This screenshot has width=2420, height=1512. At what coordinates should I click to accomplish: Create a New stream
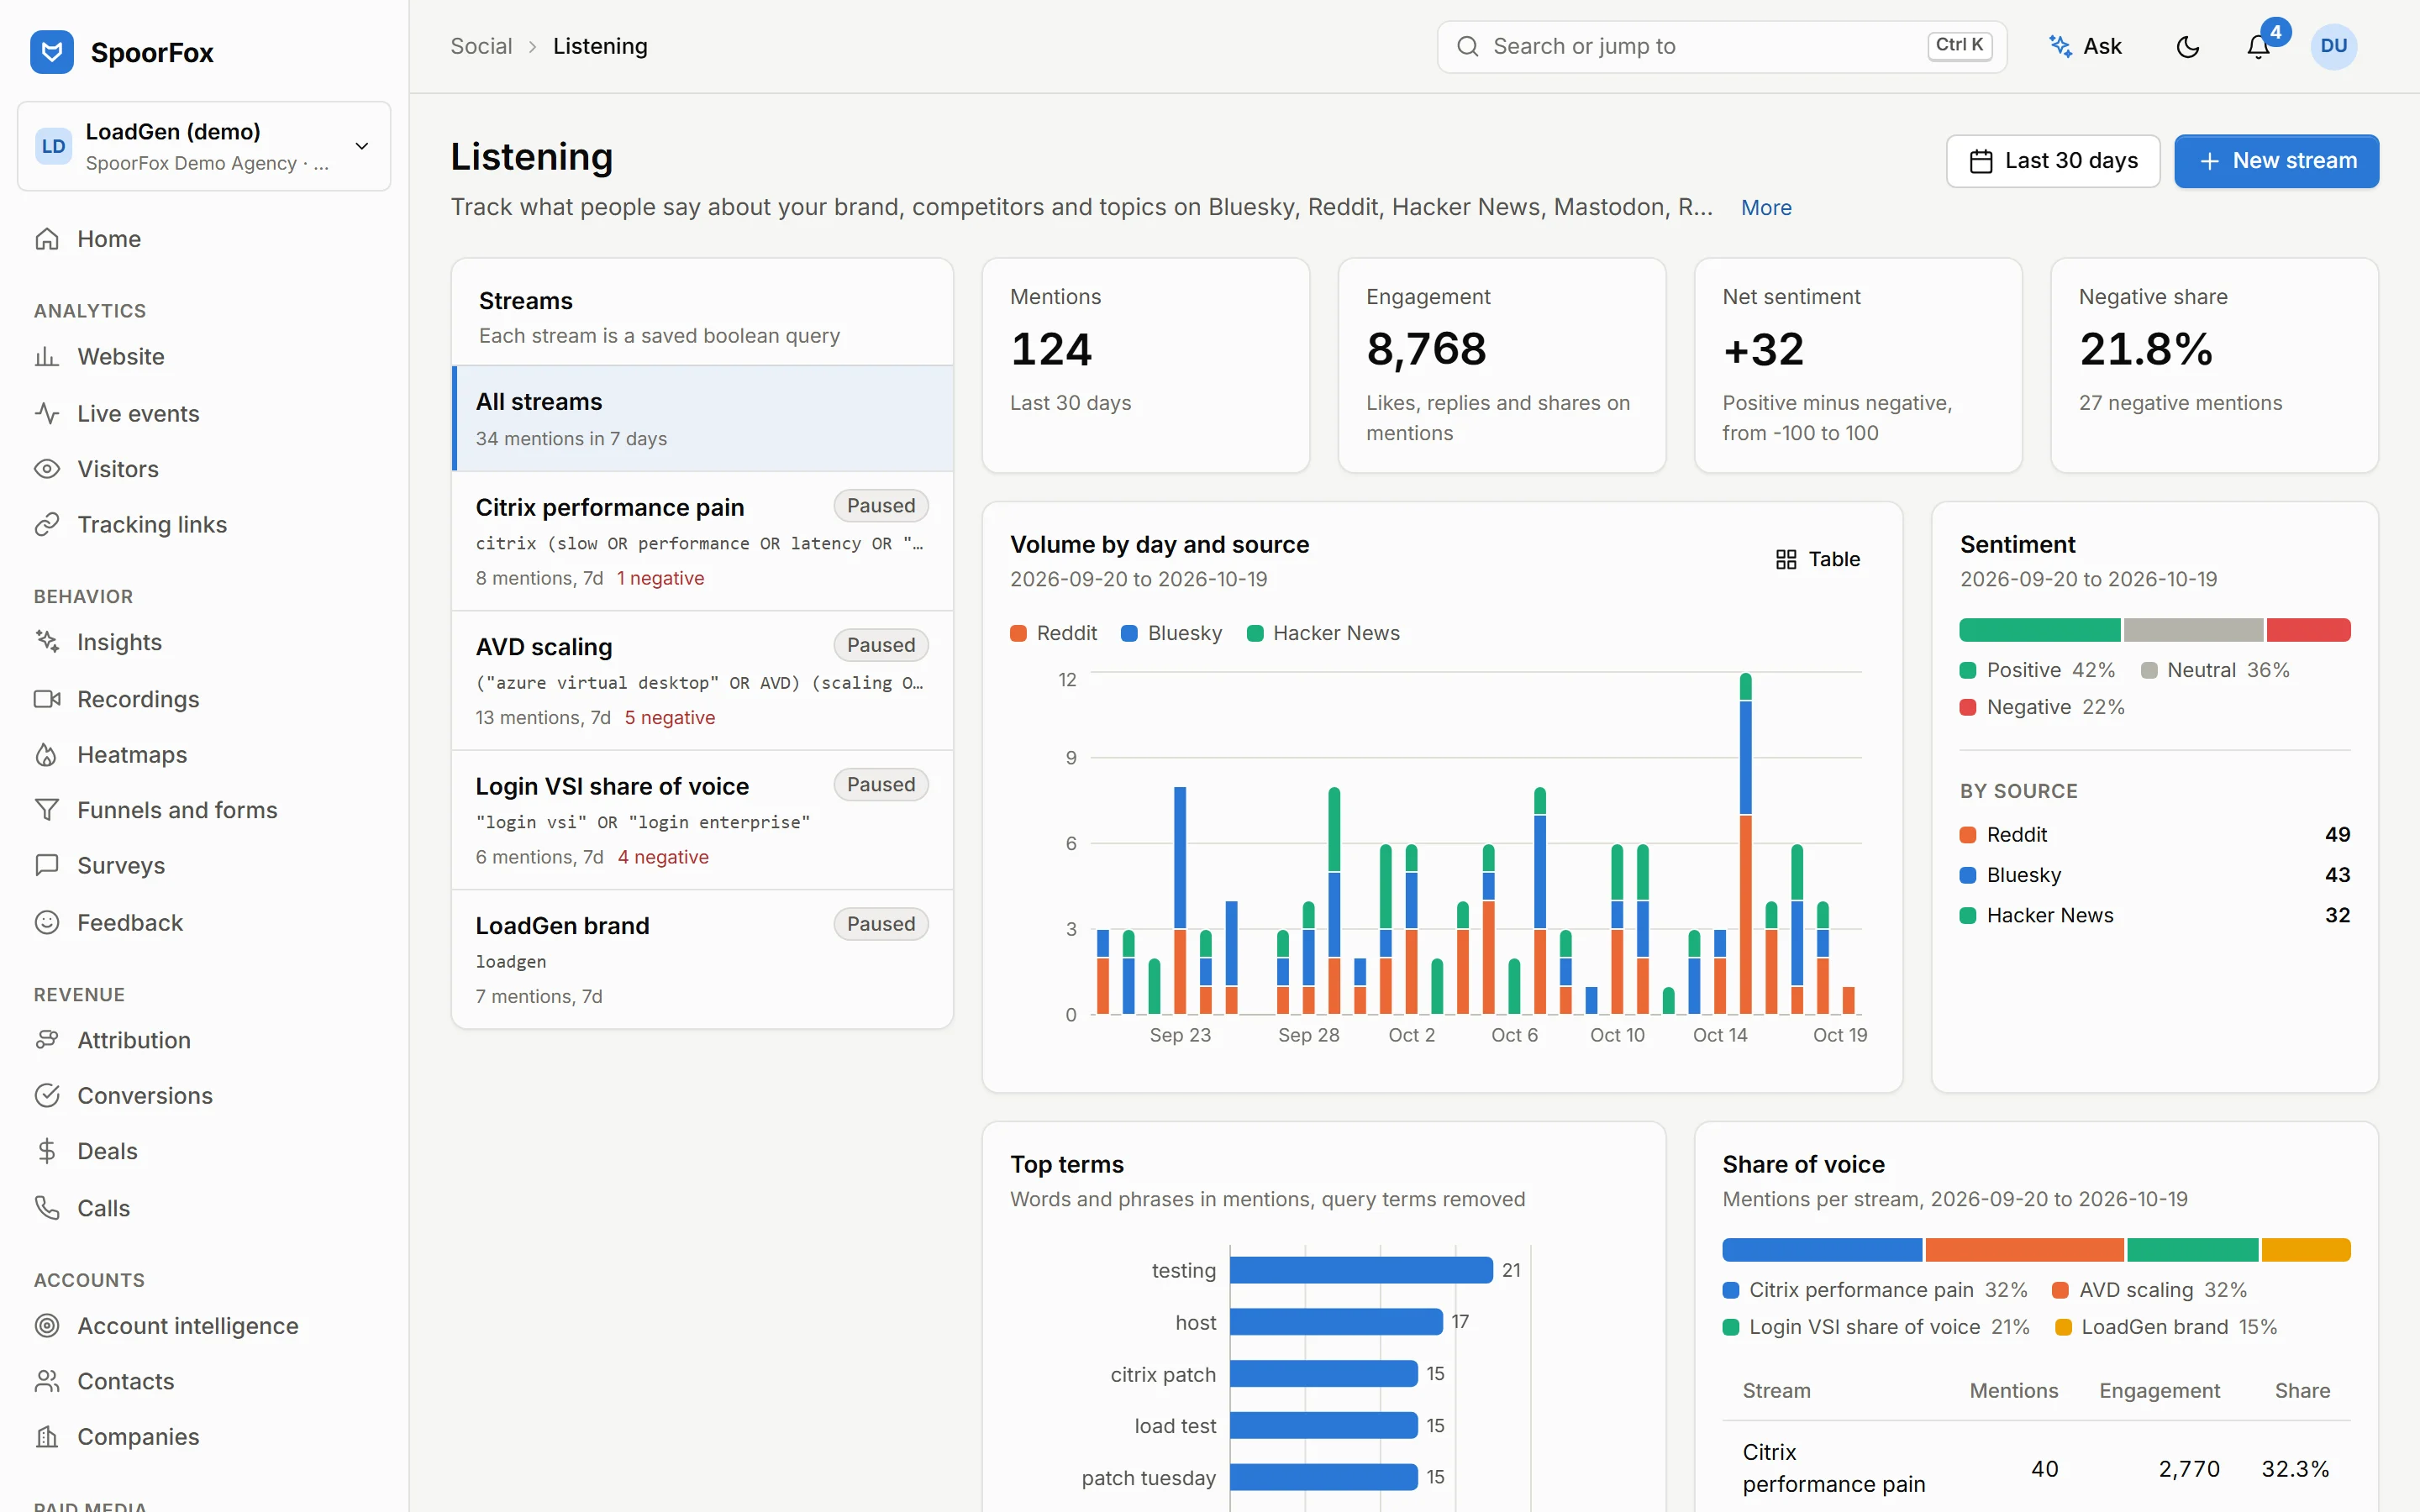[x=2277, y=161]
